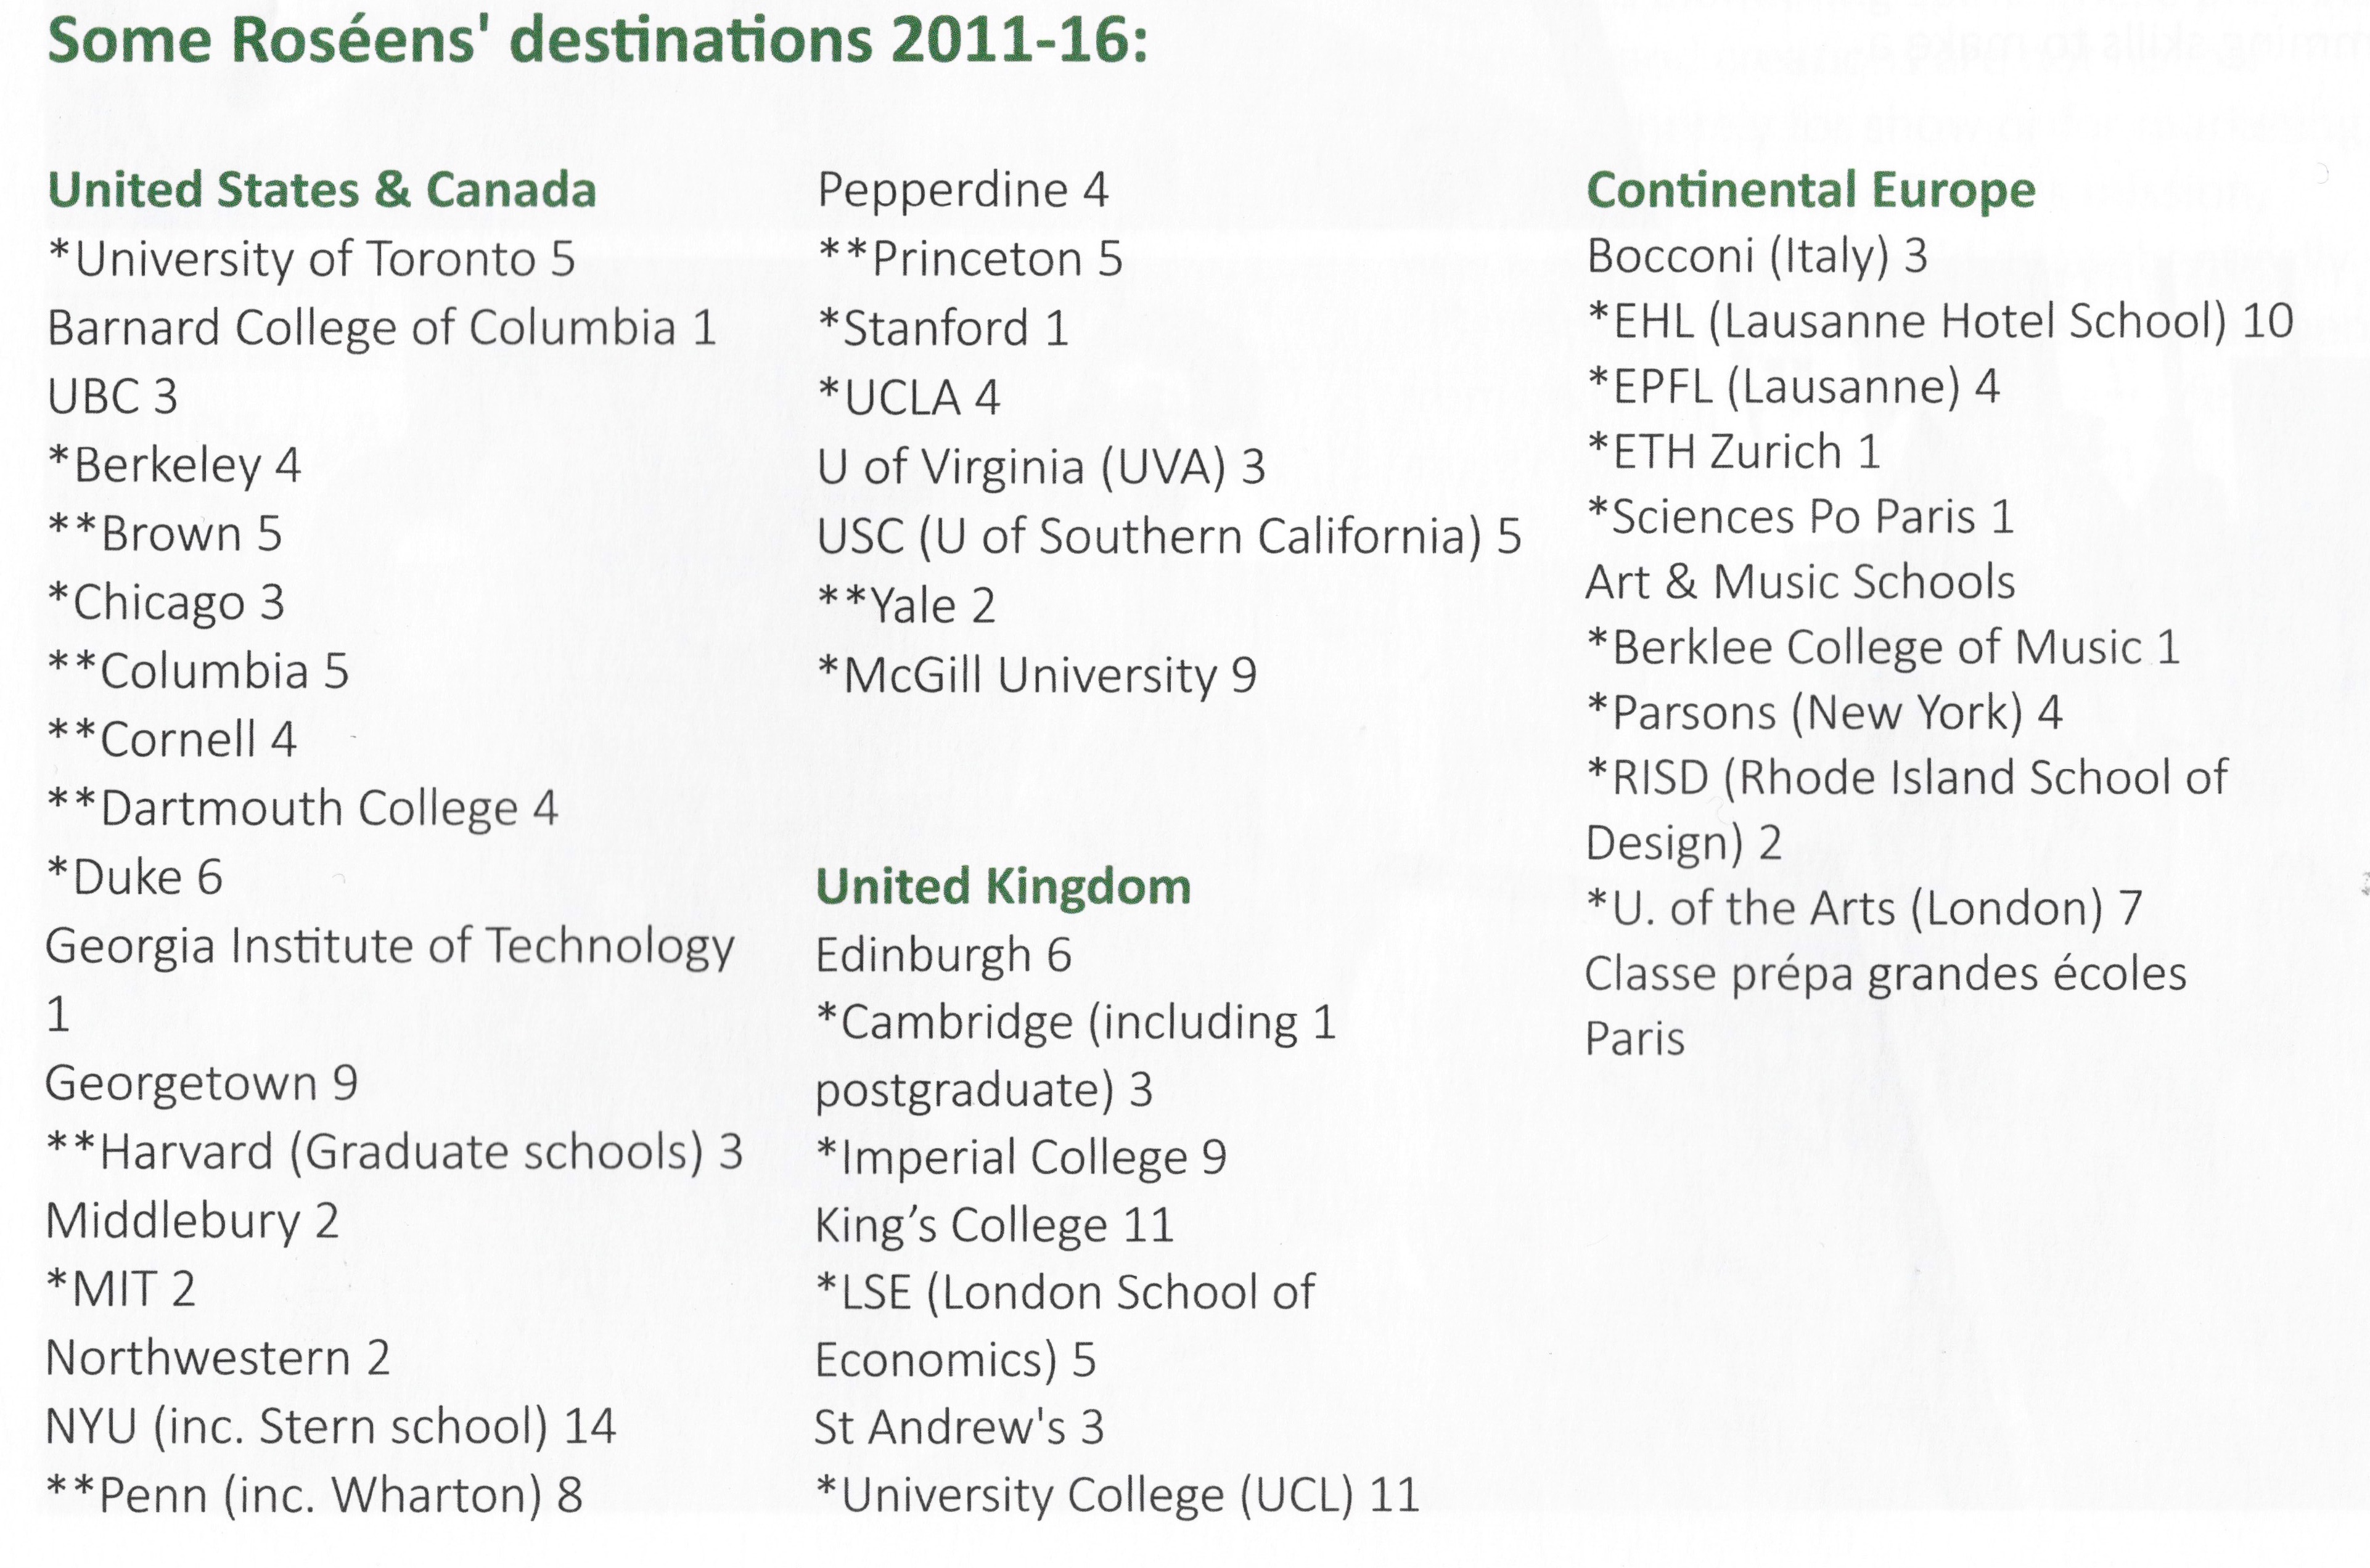Click the Berkeley 4 line
Screen dimensions: 2370x1568
[174, 466]
